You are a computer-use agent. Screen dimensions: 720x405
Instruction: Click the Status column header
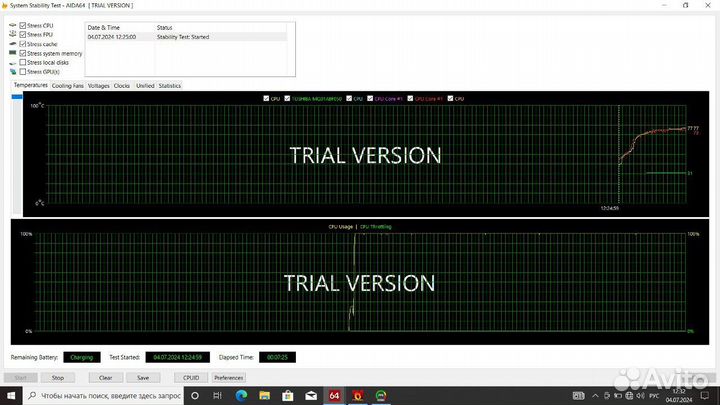(164, 28)
